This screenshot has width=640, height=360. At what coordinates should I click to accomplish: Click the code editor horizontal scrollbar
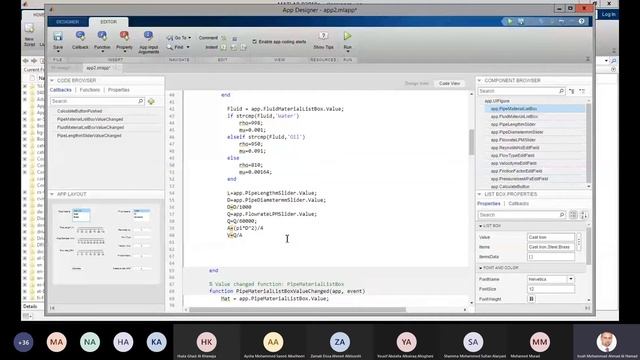pyautogui.click(x=298, y=309)
